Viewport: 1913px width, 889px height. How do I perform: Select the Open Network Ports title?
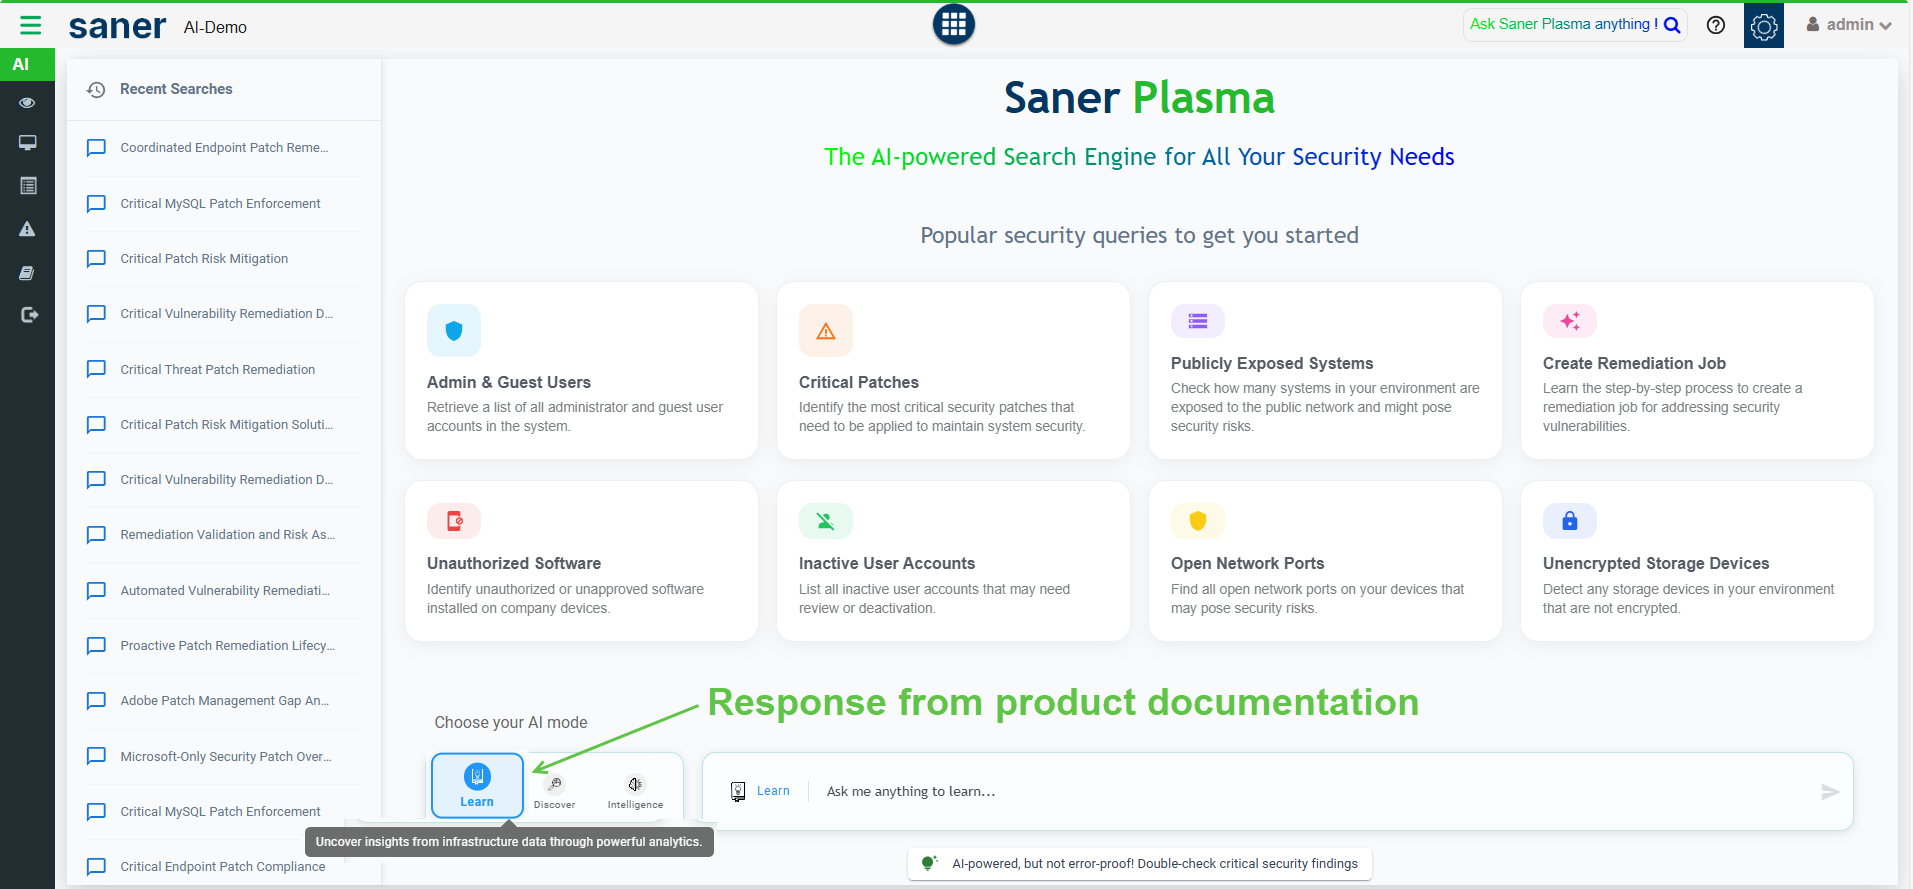click(x=1248, y=564)
